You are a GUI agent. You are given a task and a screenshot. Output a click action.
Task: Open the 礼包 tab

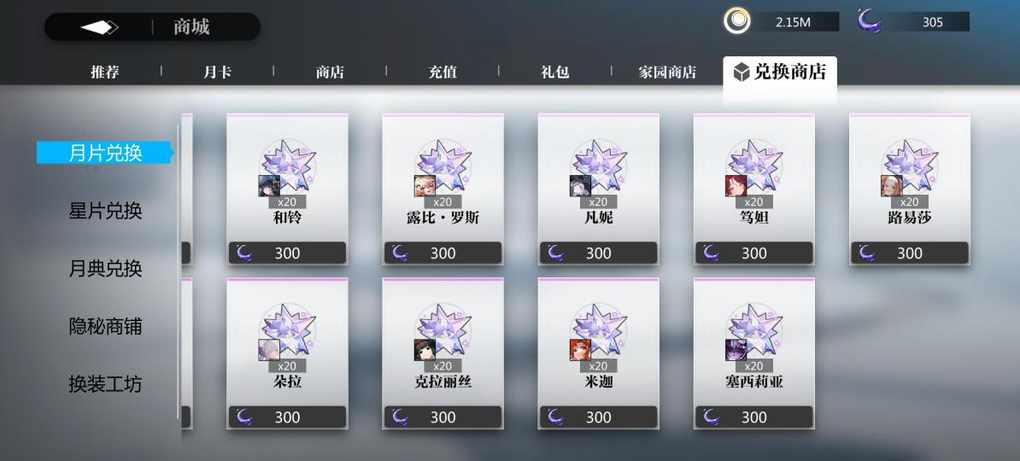555,72
